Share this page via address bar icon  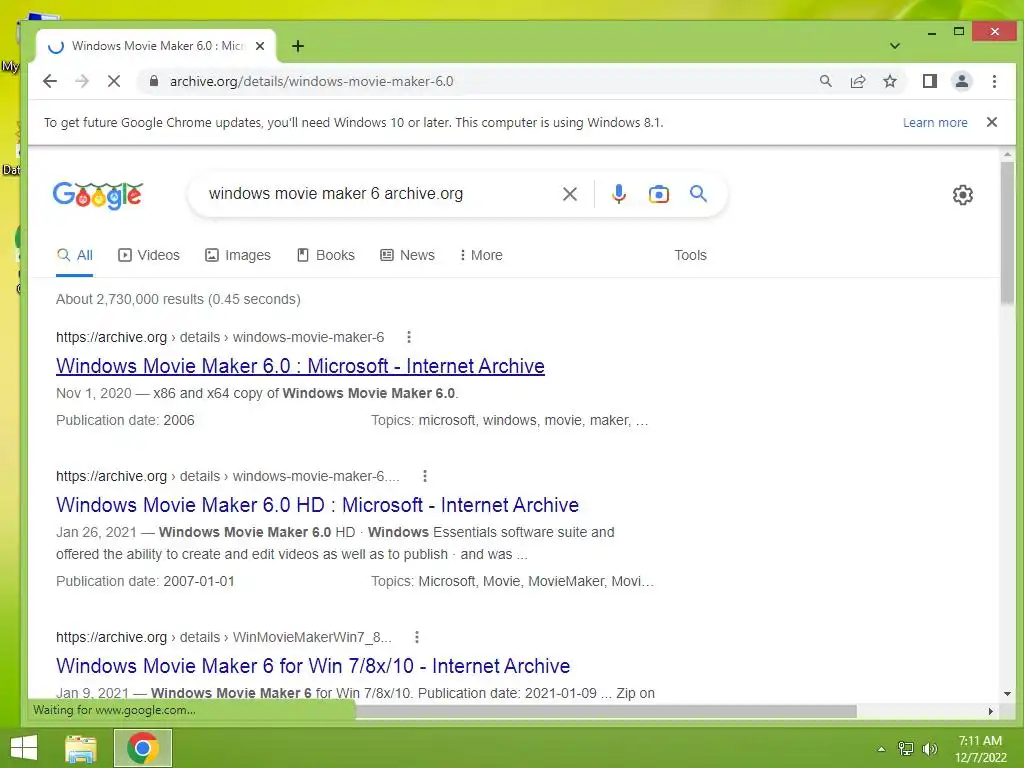click(857, 81)
